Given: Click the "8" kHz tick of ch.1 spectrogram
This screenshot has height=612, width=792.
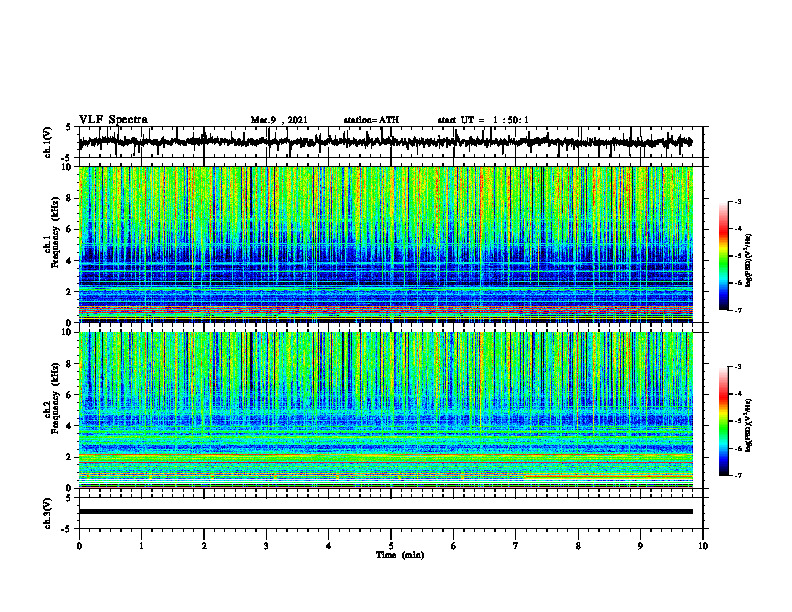Looking at the screenshot, I should pyautogui.click(x=70, y=198).
